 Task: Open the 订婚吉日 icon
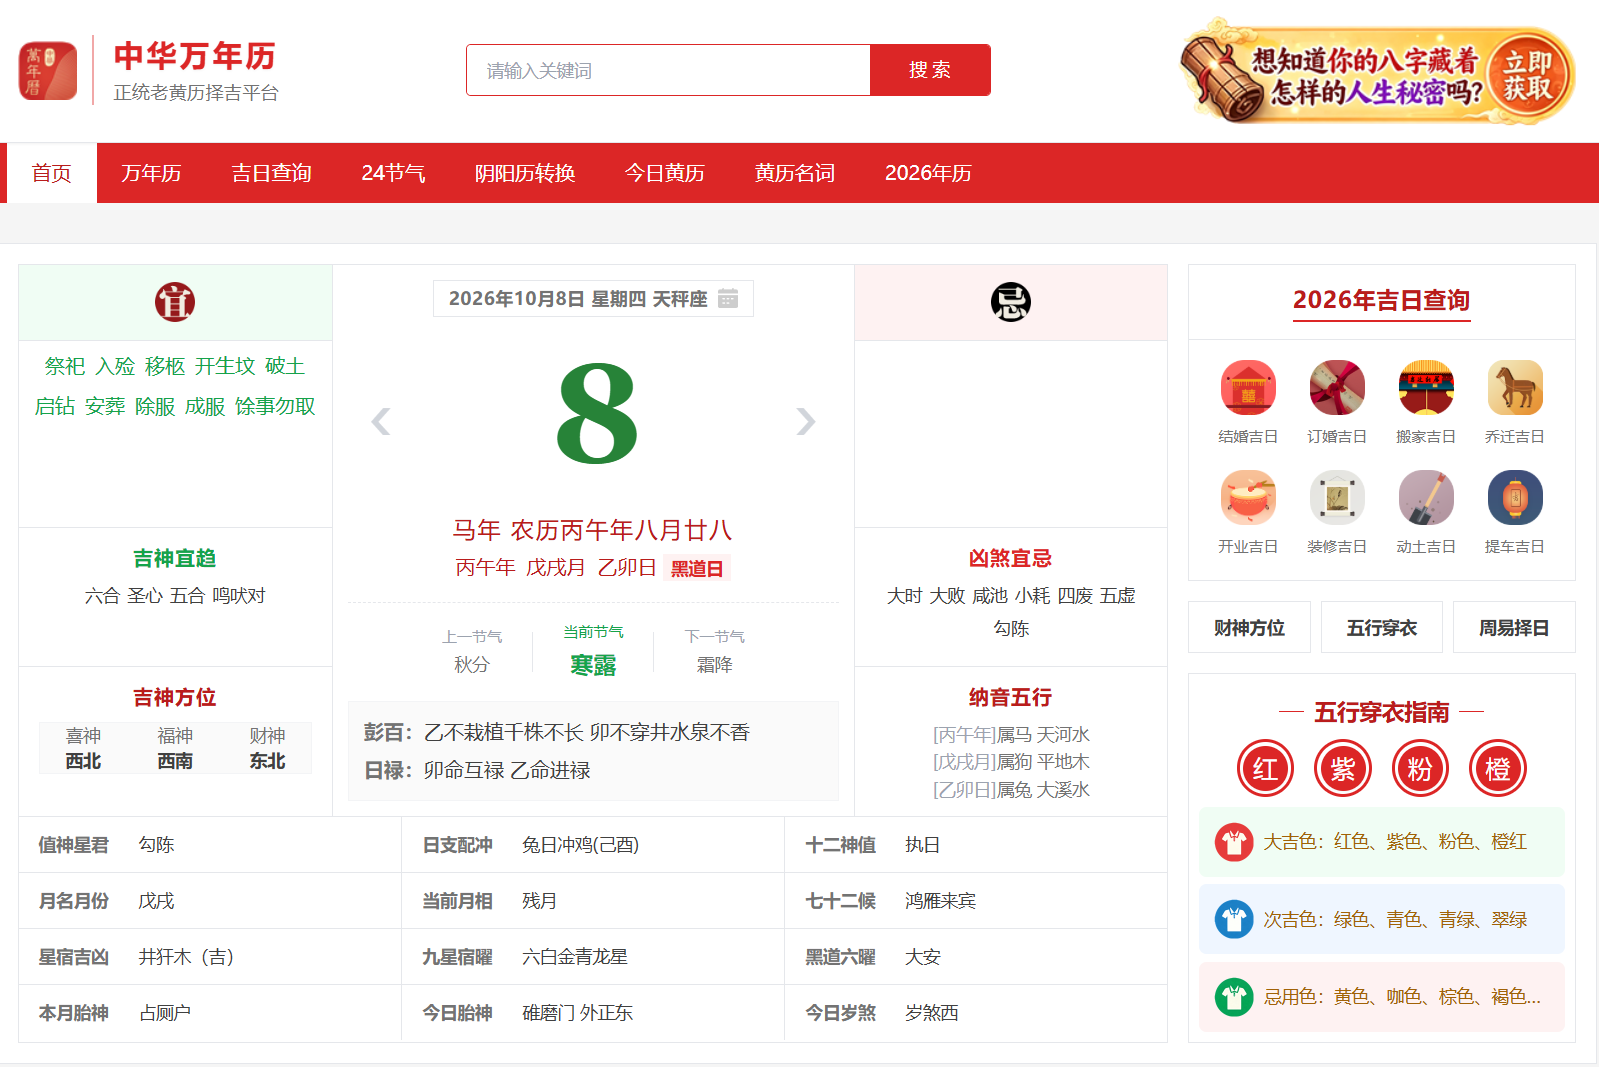(1337, 387)
